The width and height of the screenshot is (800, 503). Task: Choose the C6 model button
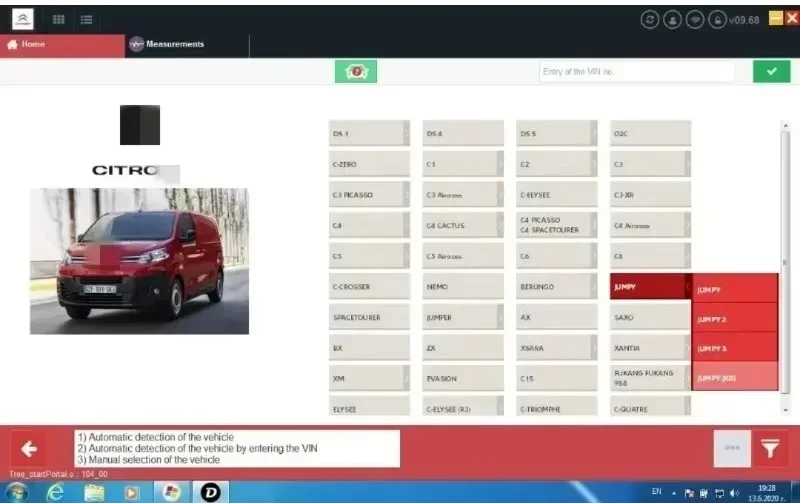pos(557,256)
